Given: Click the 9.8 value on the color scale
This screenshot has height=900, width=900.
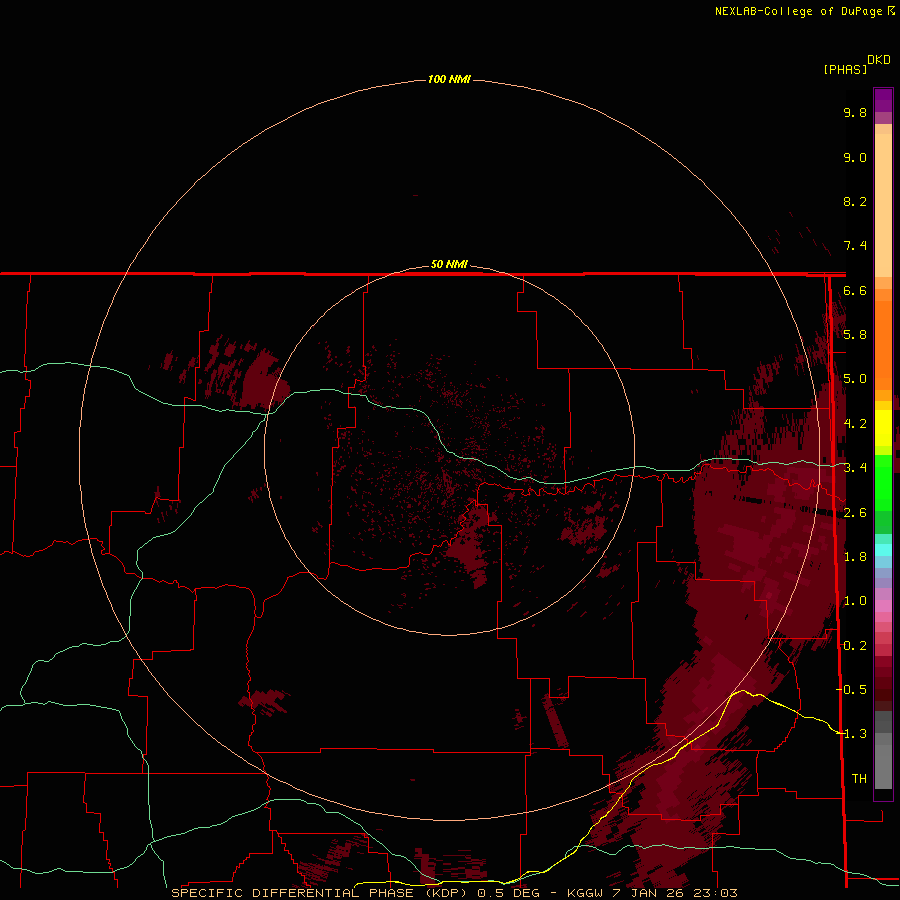Looking at the screenshot, I should click(x=855, y=113).
